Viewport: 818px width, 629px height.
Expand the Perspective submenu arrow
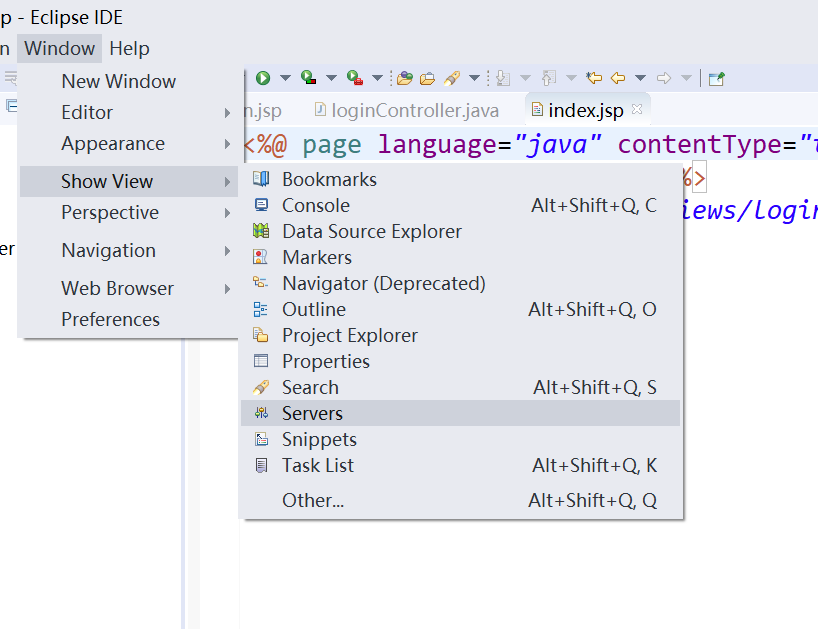[227, 213]
